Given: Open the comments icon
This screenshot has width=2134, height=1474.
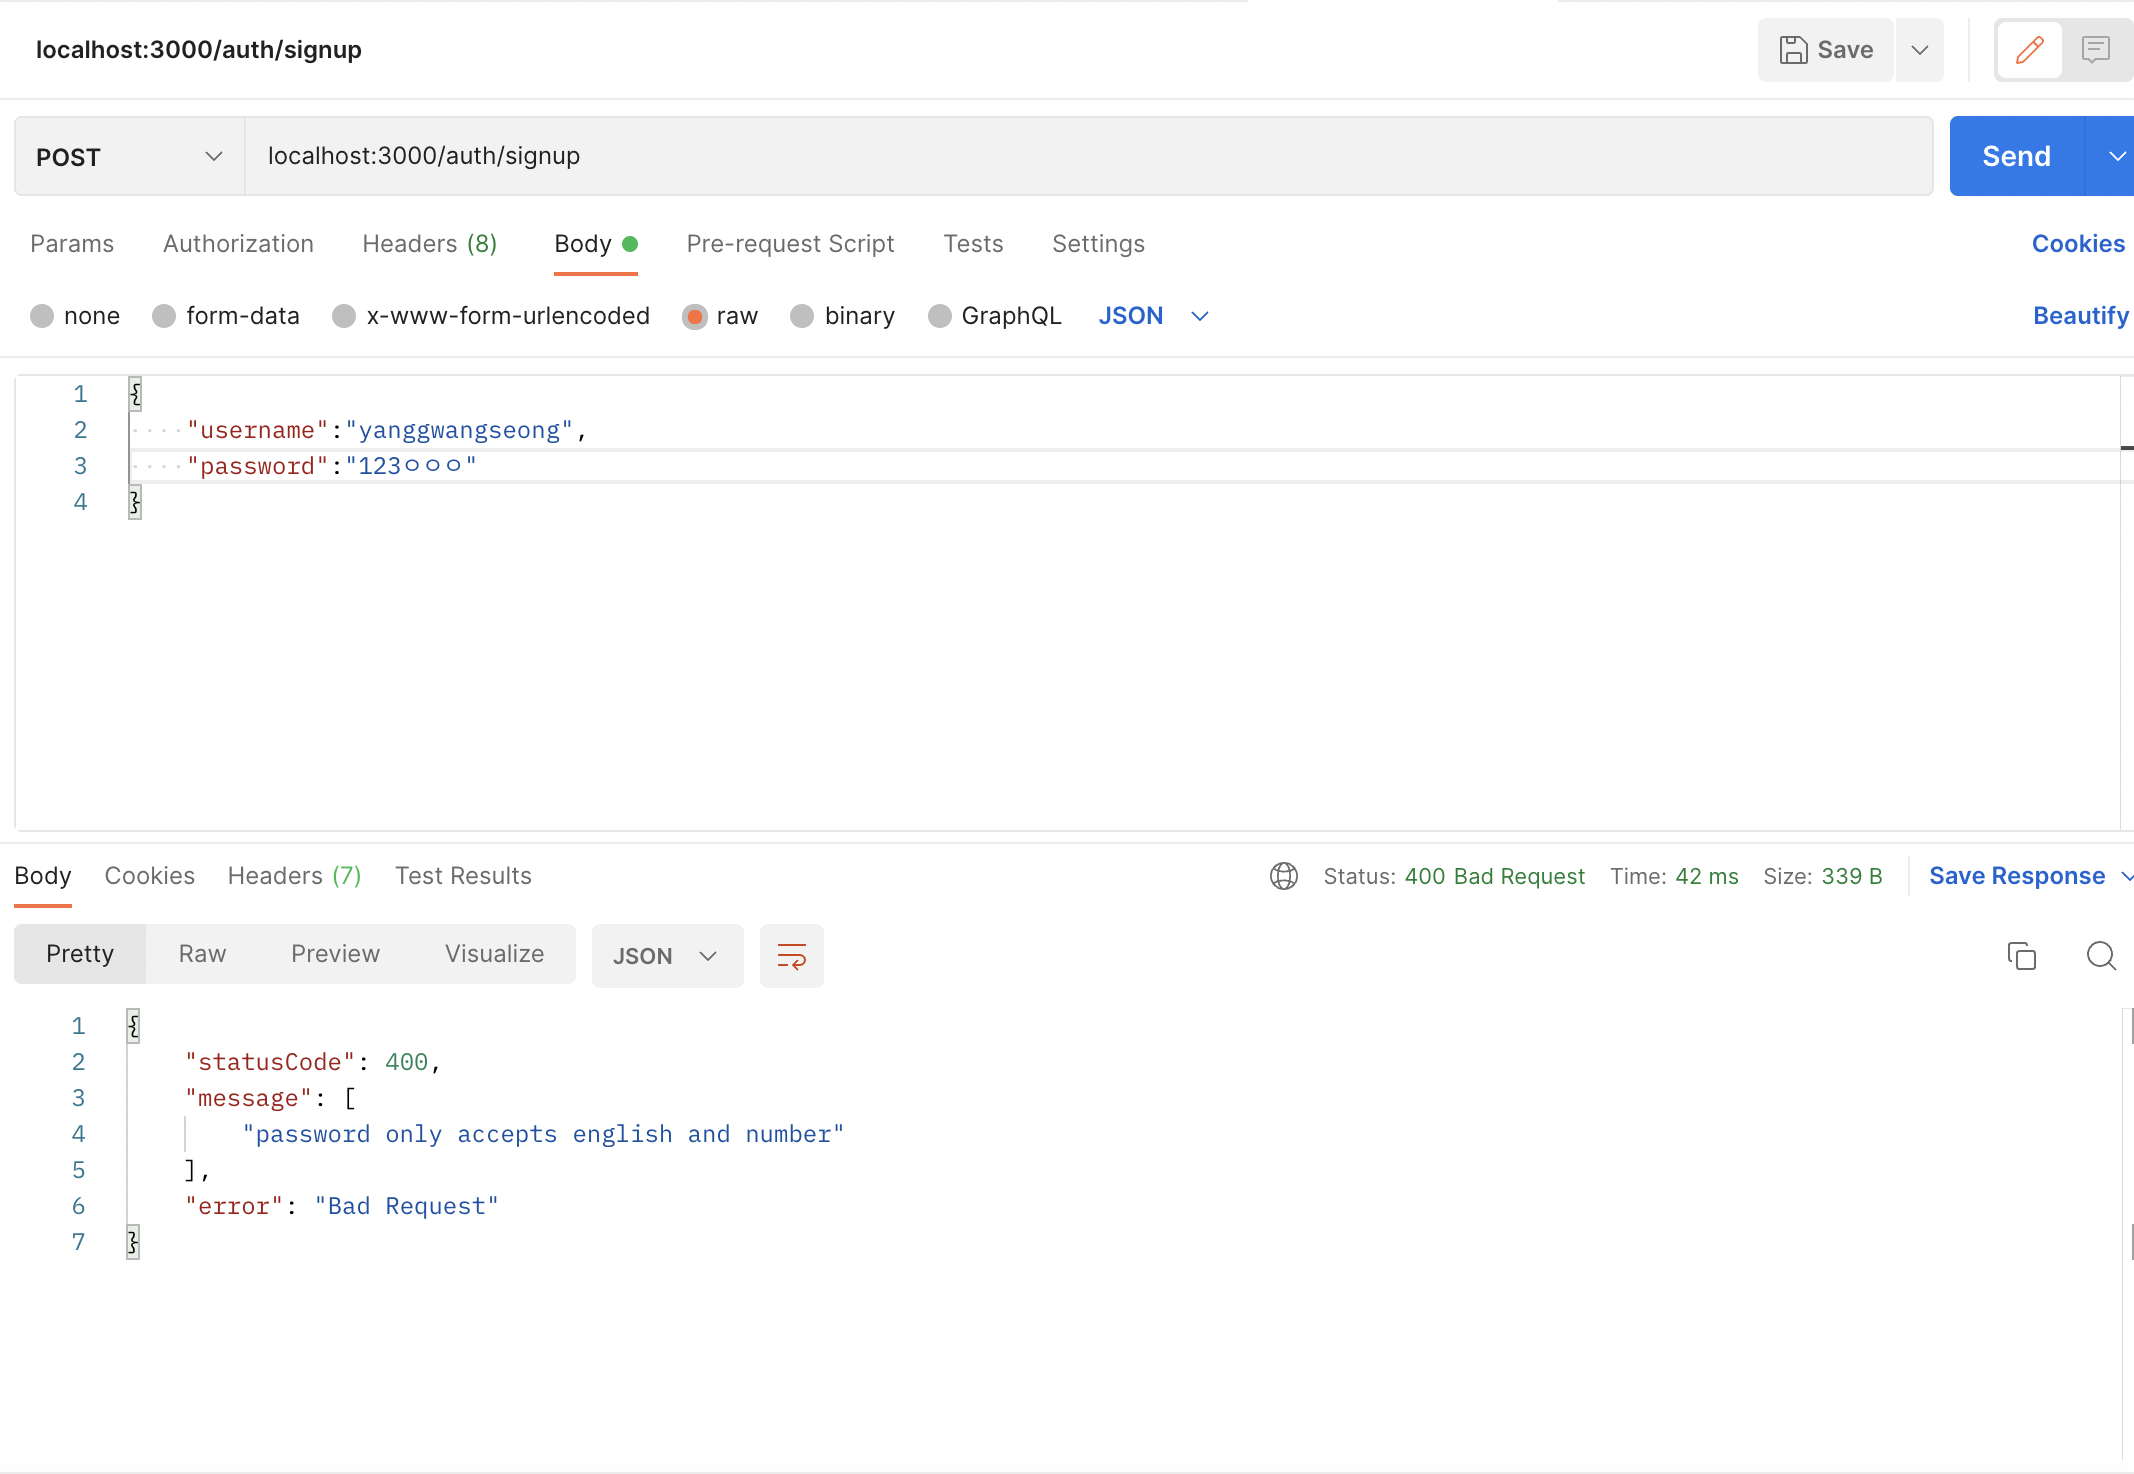Looking at the screenshot, I should (2095, 50).
